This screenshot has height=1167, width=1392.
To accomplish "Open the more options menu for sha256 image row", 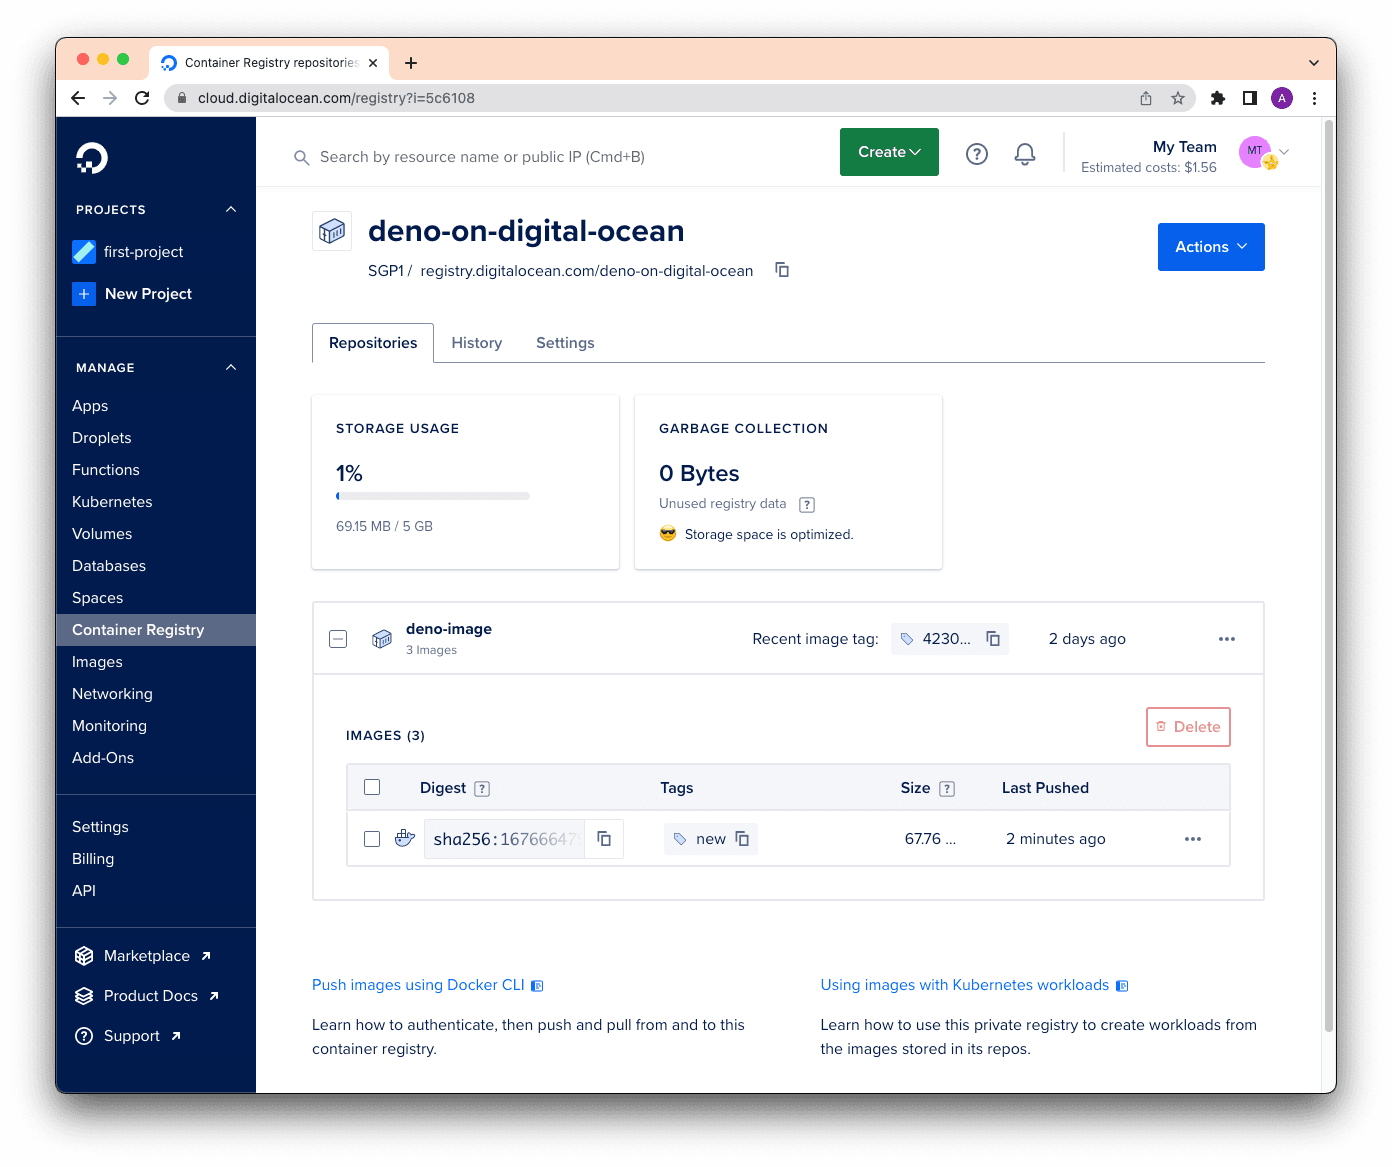I will pos(1193,839).
